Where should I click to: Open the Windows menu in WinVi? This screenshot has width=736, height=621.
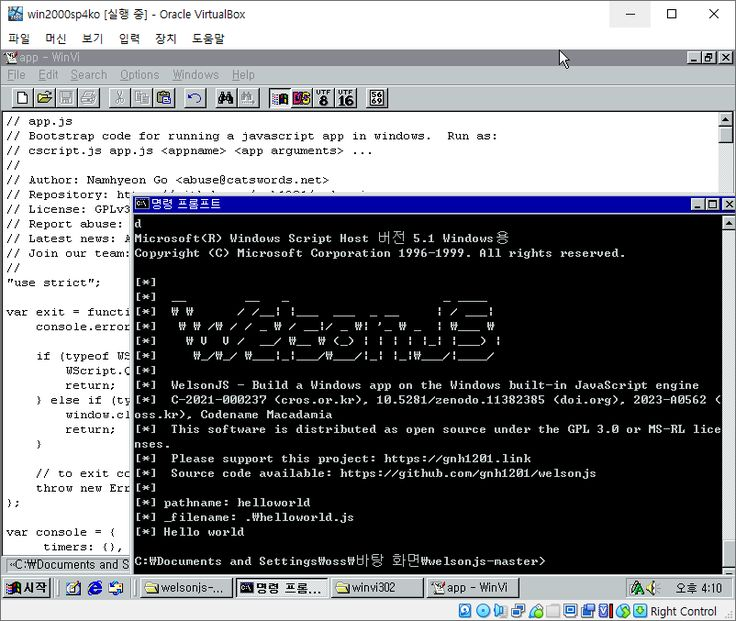195,75
